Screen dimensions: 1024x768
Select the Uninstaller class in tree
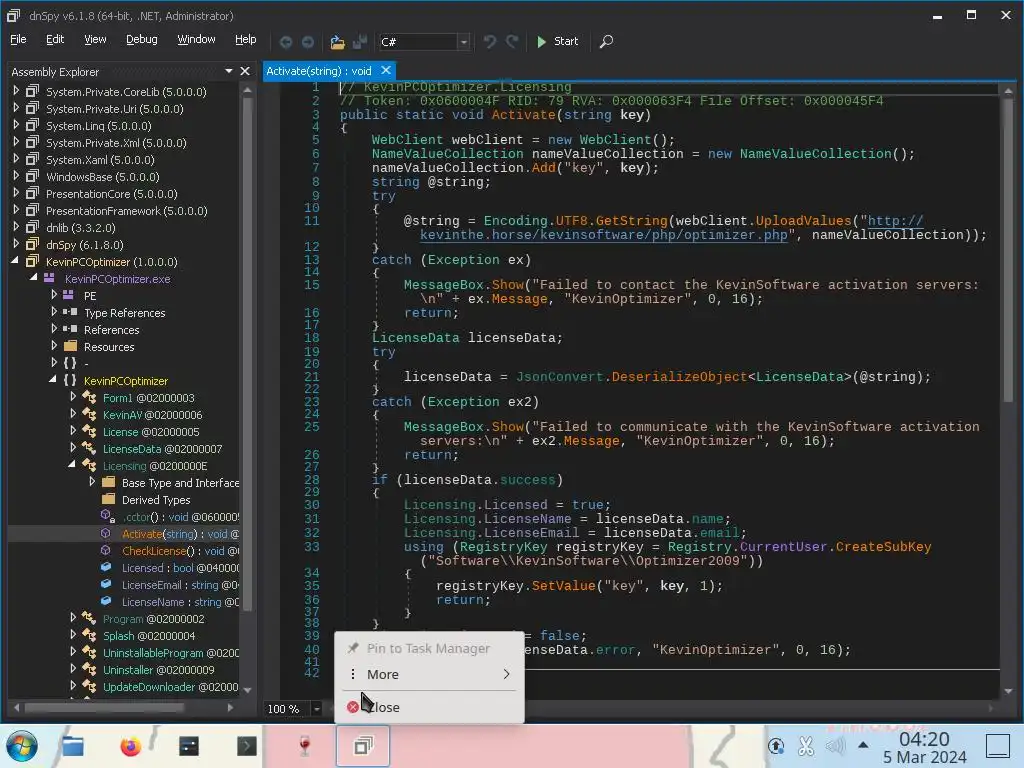point(158,669)
